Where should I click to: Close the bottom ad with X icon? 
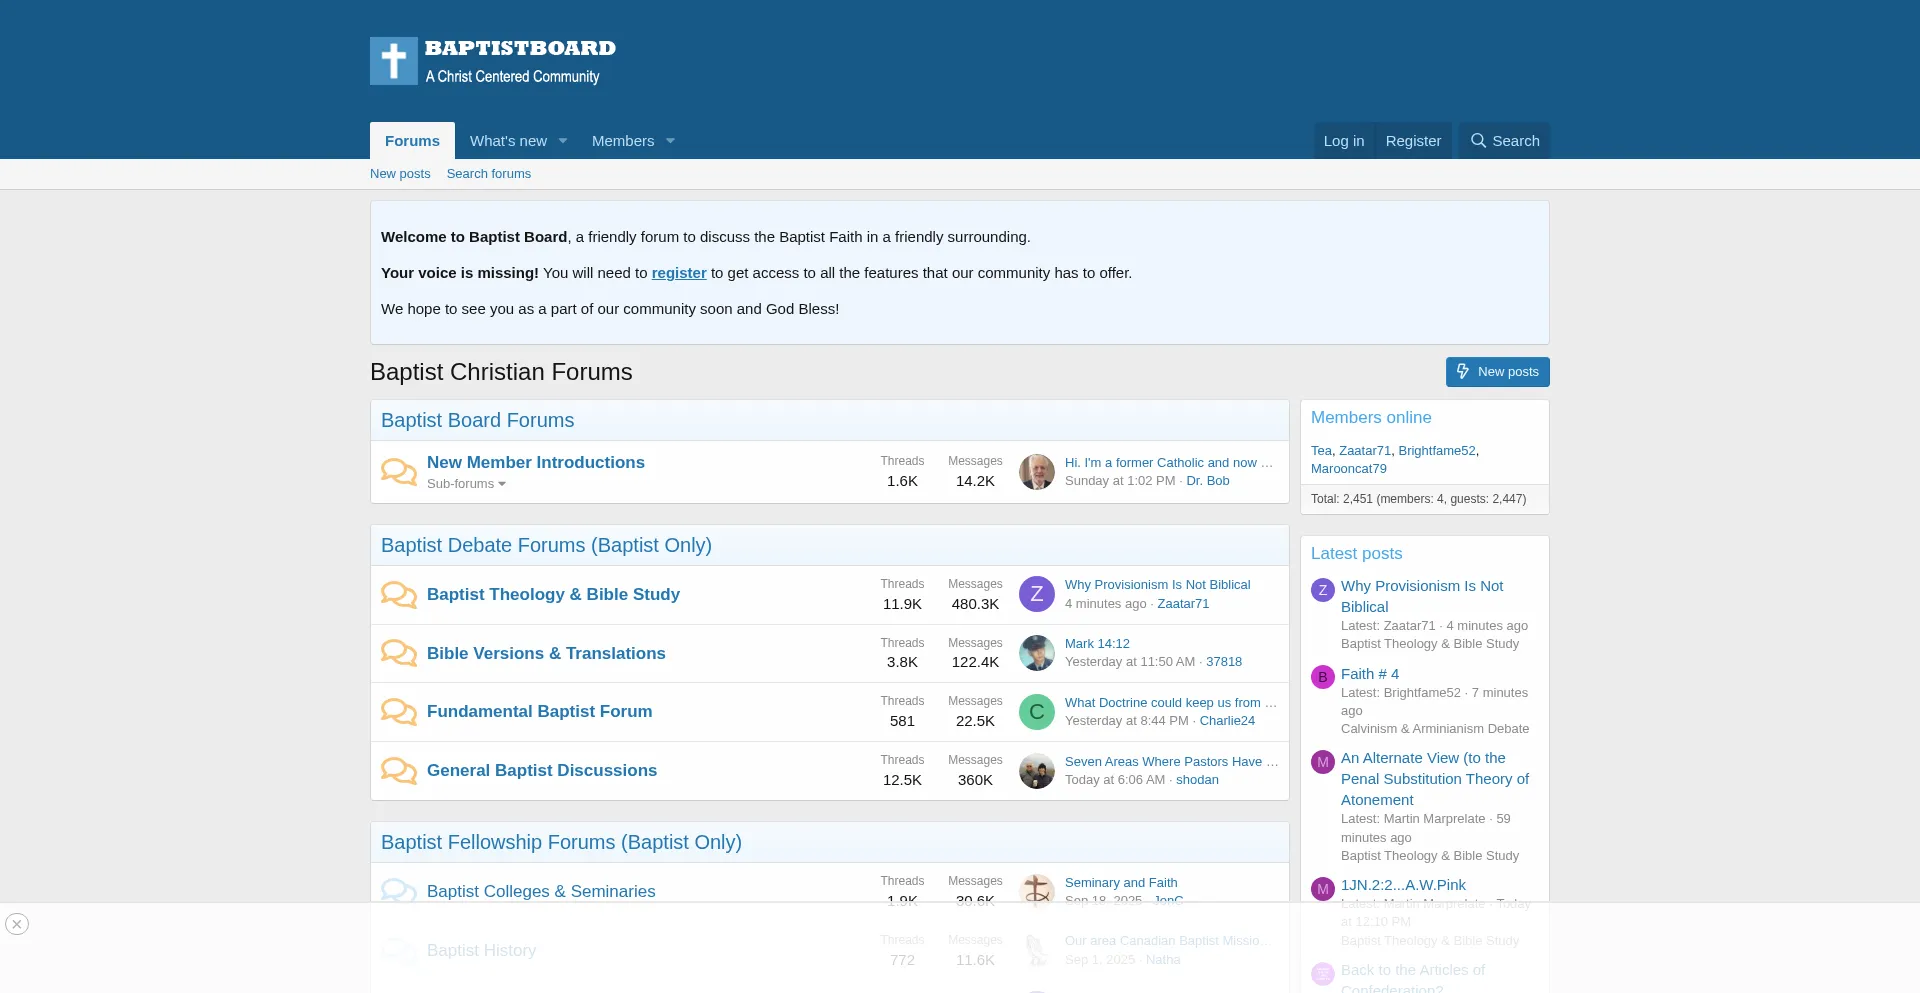pyautogui.click(x=17, y=924)
